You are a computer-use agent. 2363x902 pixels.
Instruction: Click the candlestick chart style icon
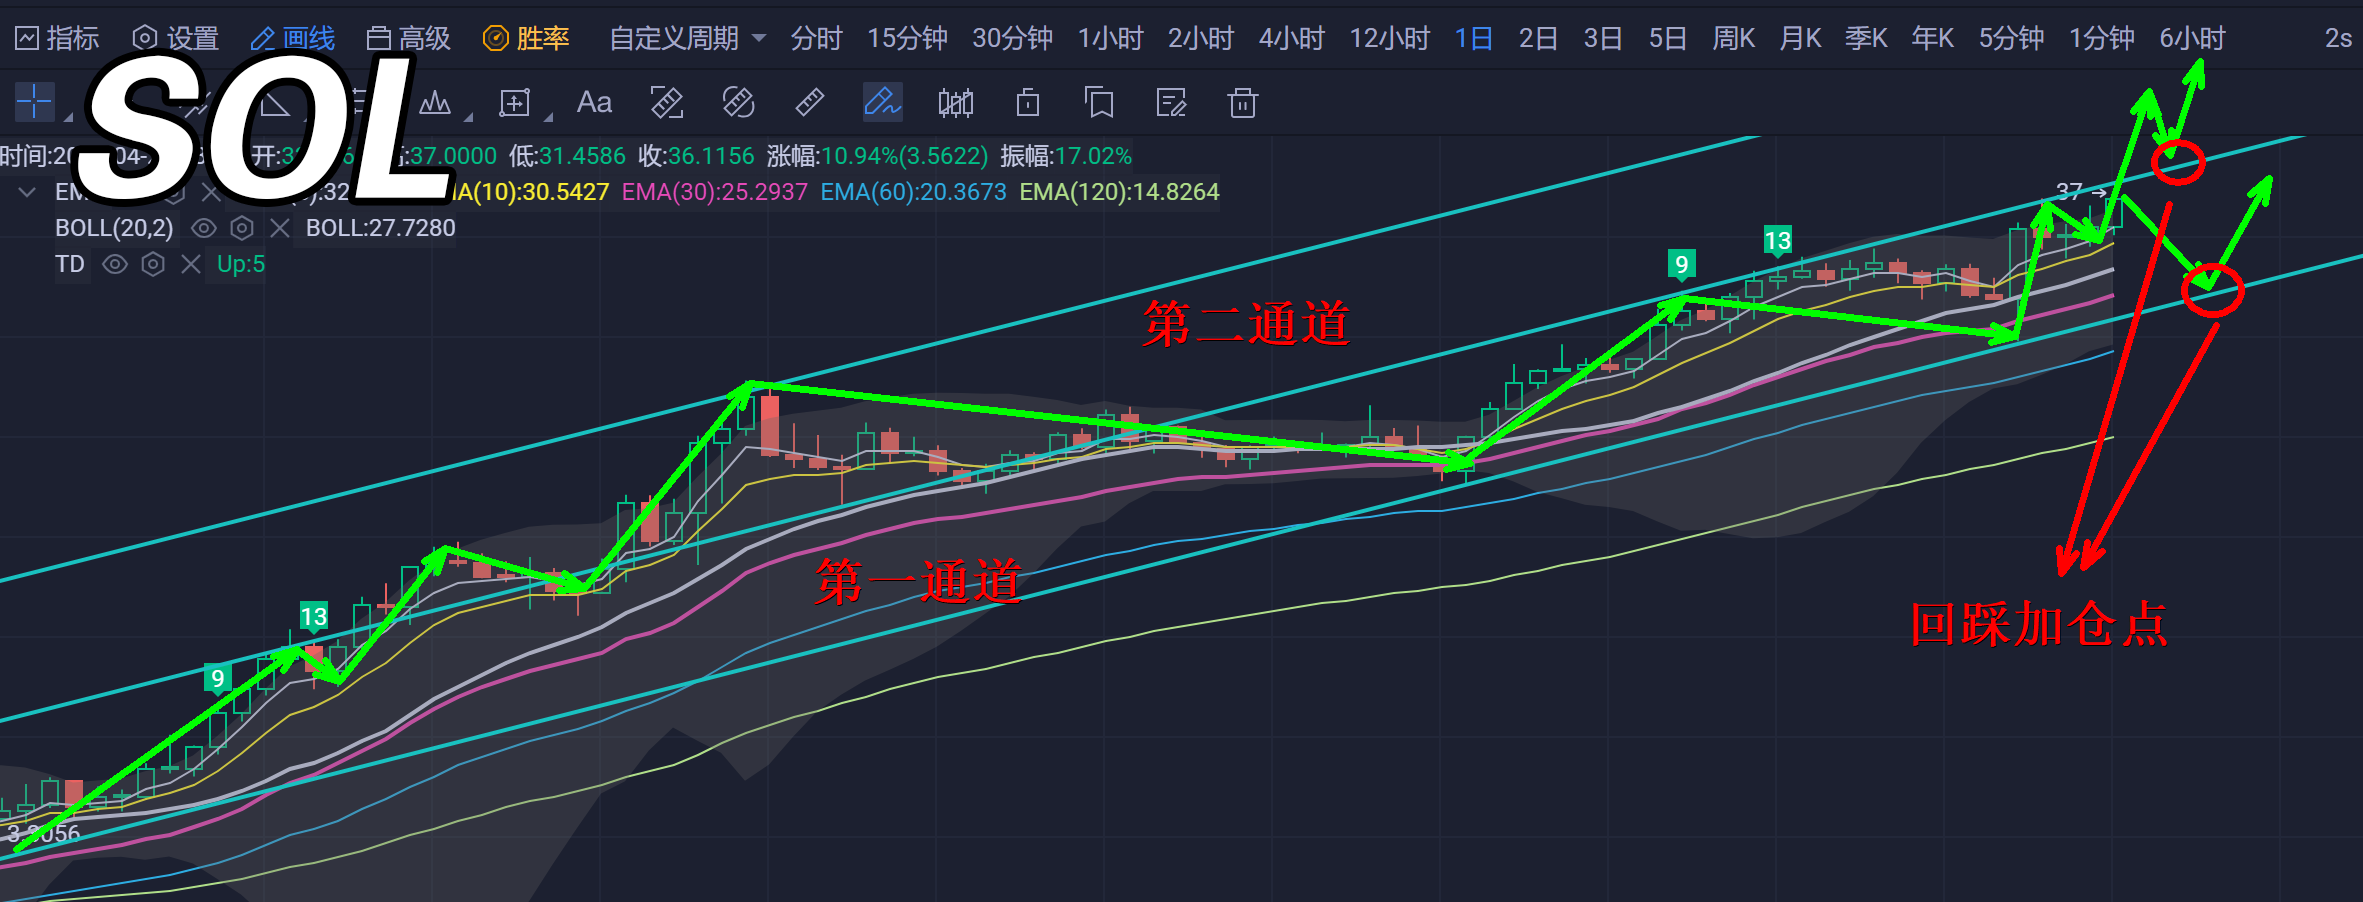point(955,102)
